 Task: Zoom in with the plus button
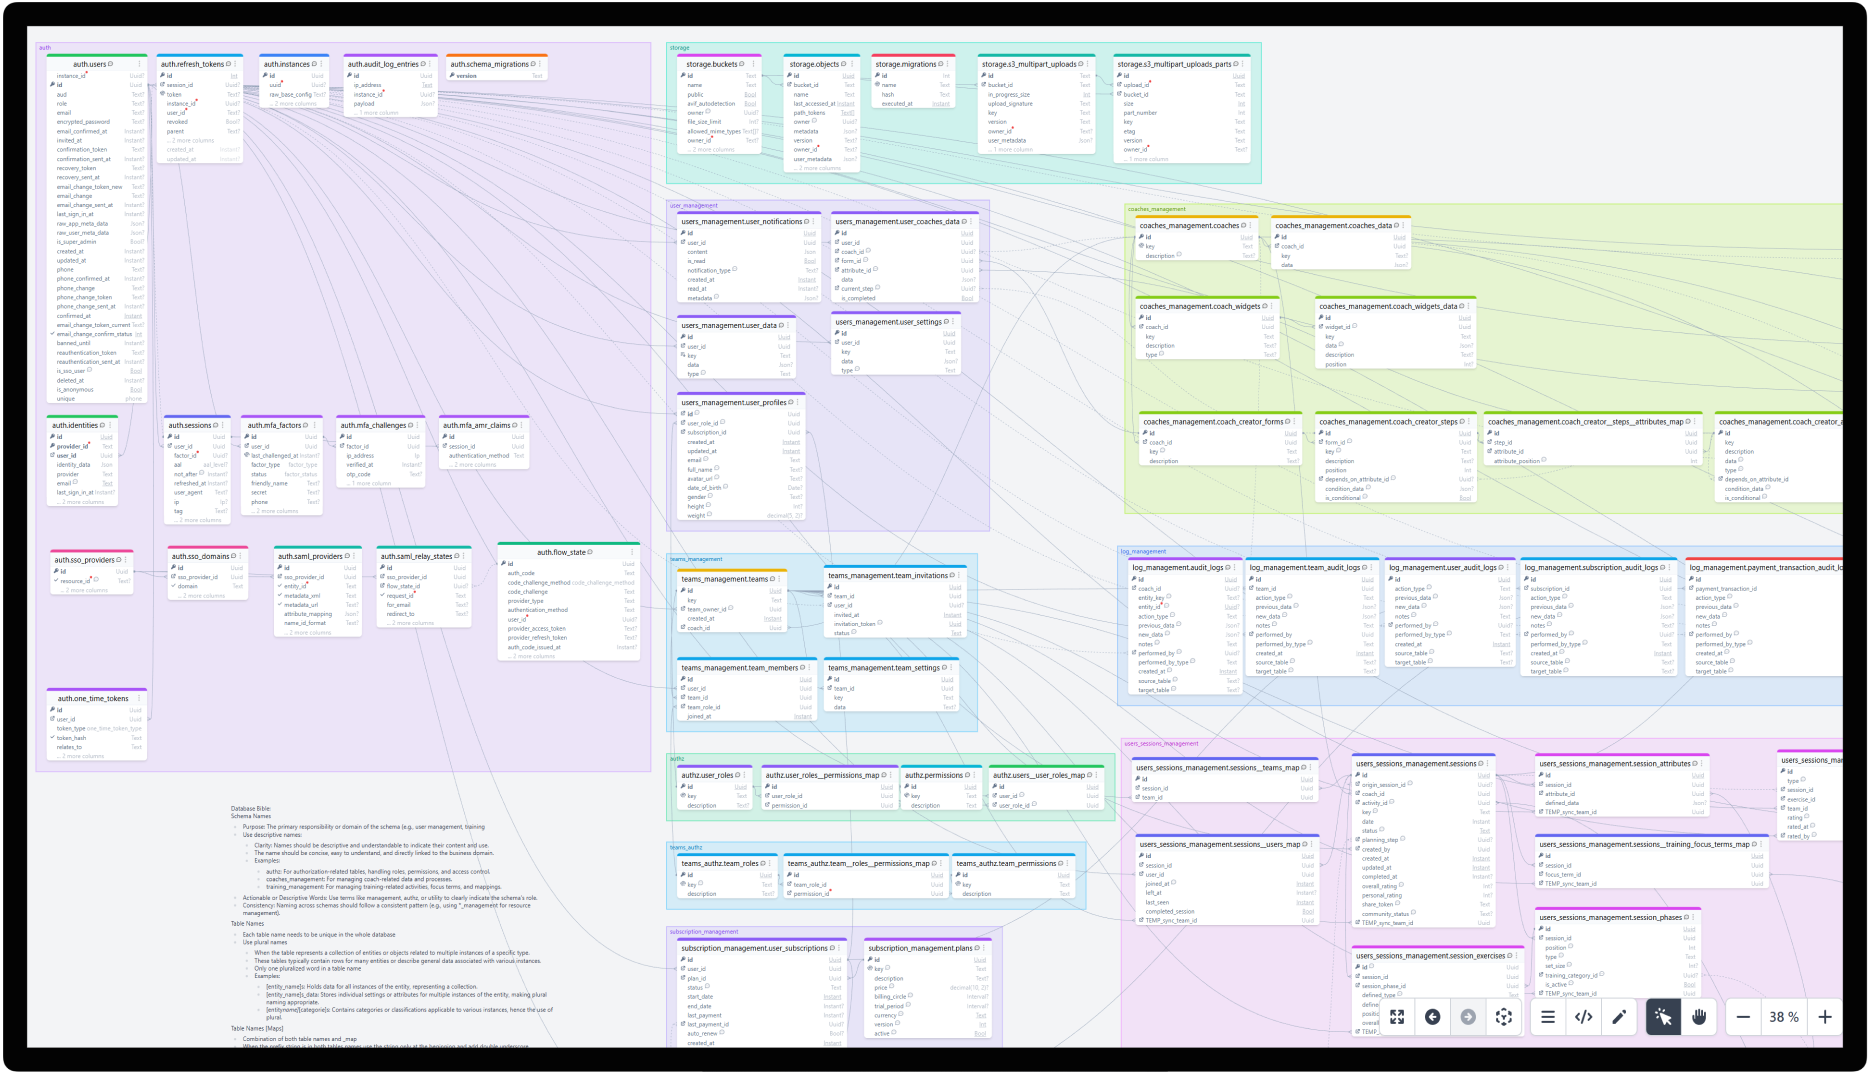coord(1825,1017)
